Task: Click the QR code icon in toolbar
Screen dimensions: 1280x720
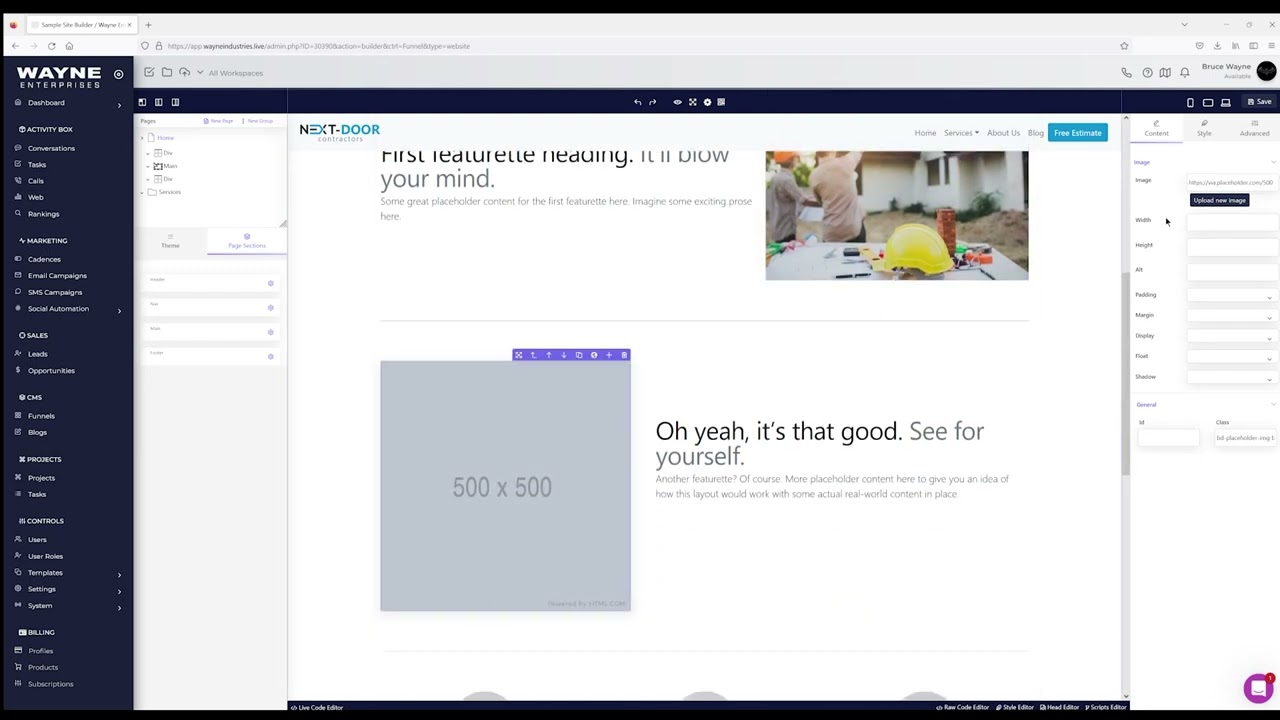Action: (721, 102)
